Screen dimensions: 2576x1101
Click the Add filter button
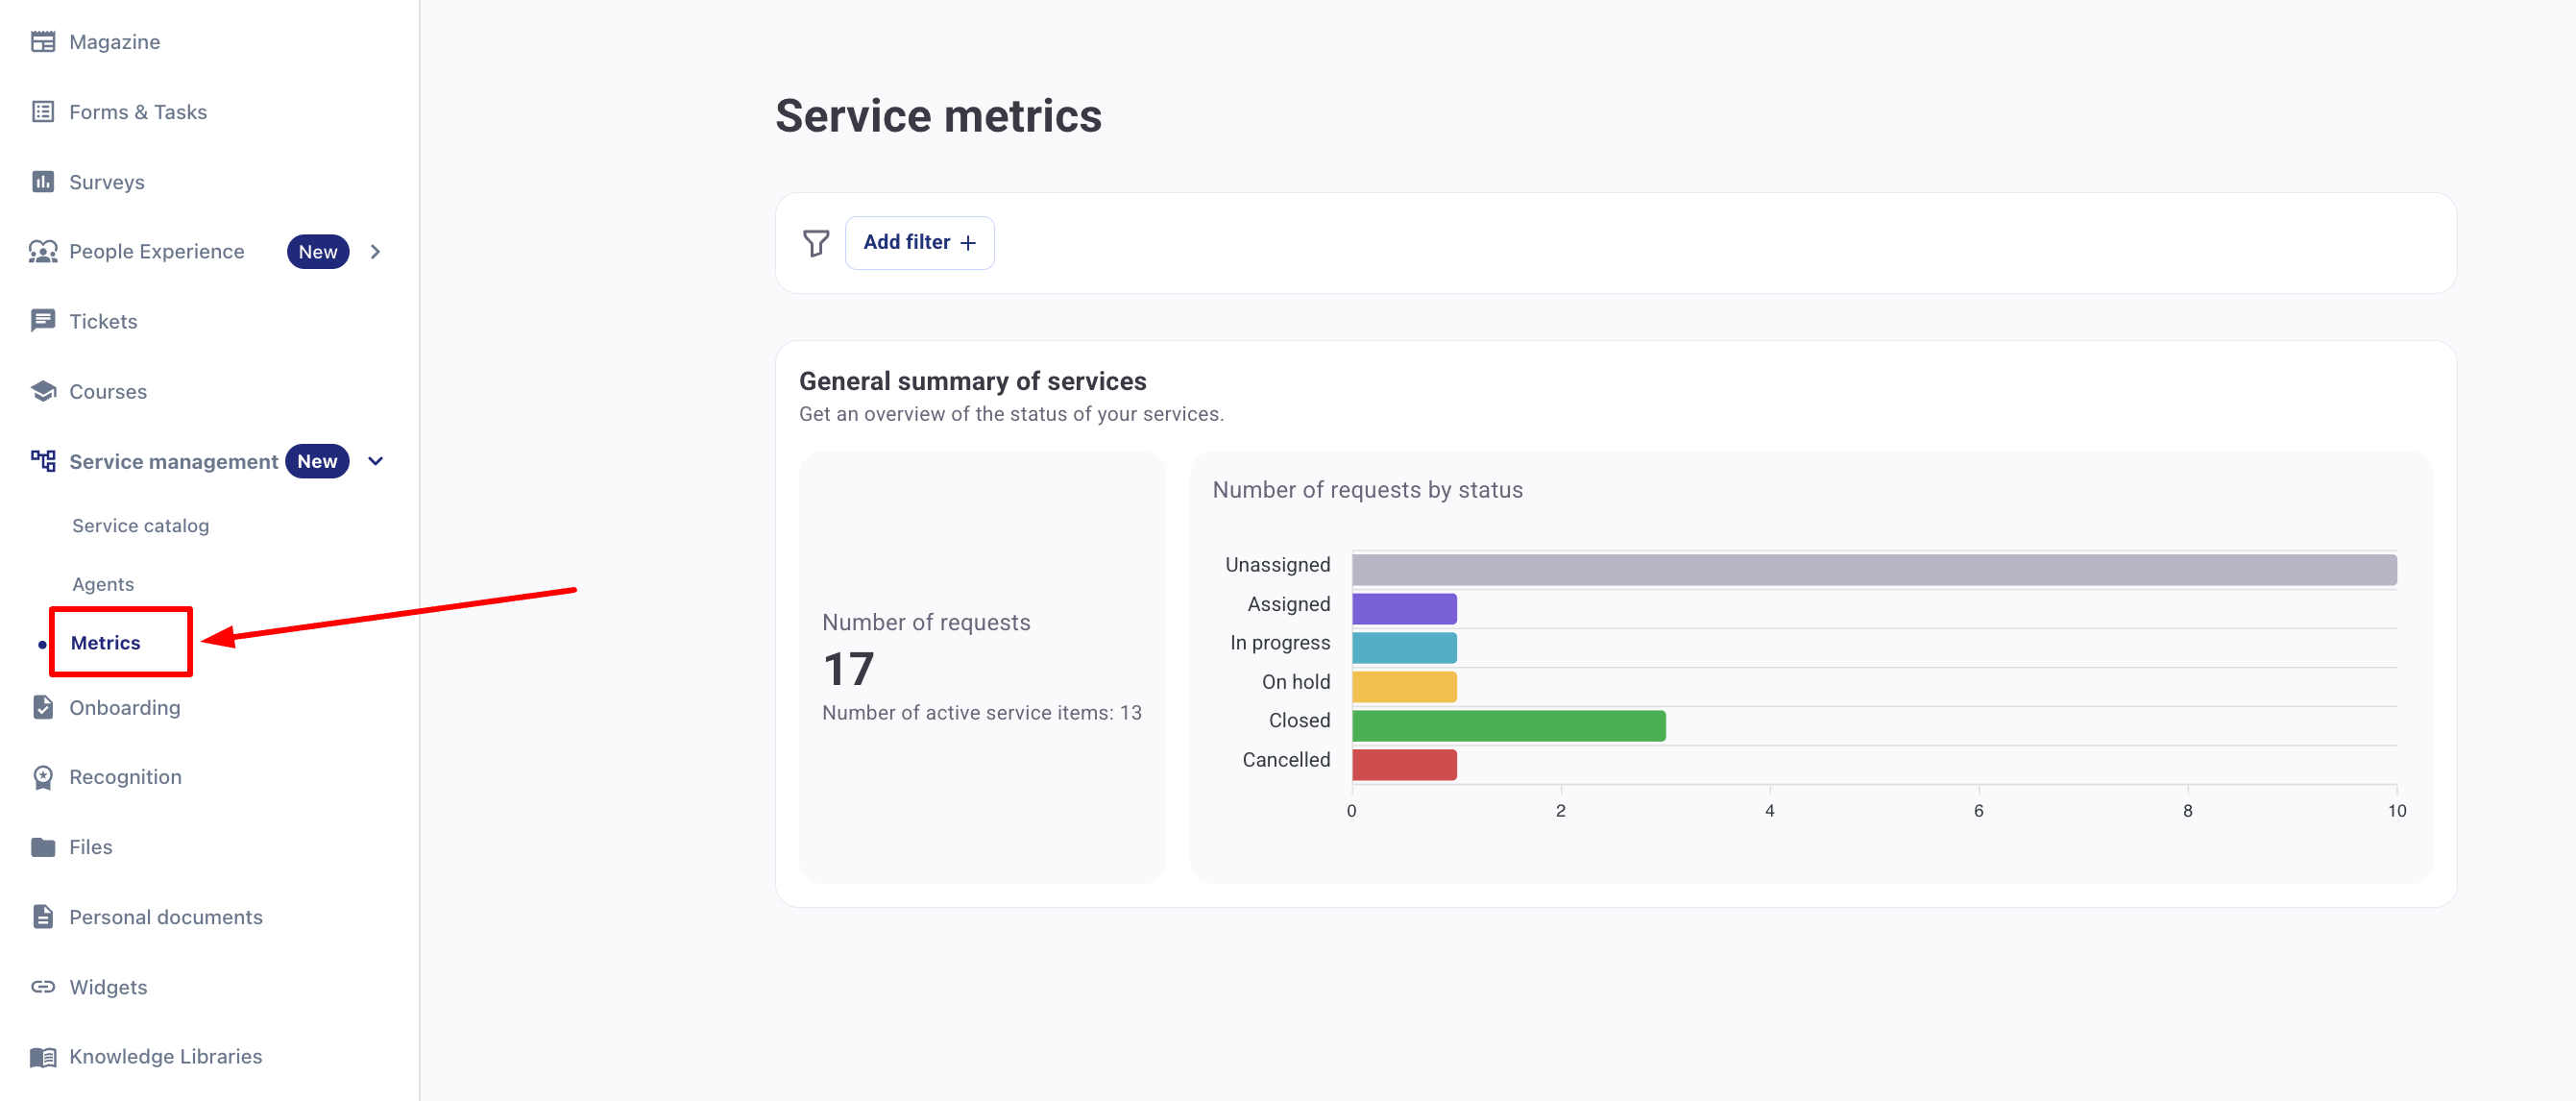coord(919,243)
